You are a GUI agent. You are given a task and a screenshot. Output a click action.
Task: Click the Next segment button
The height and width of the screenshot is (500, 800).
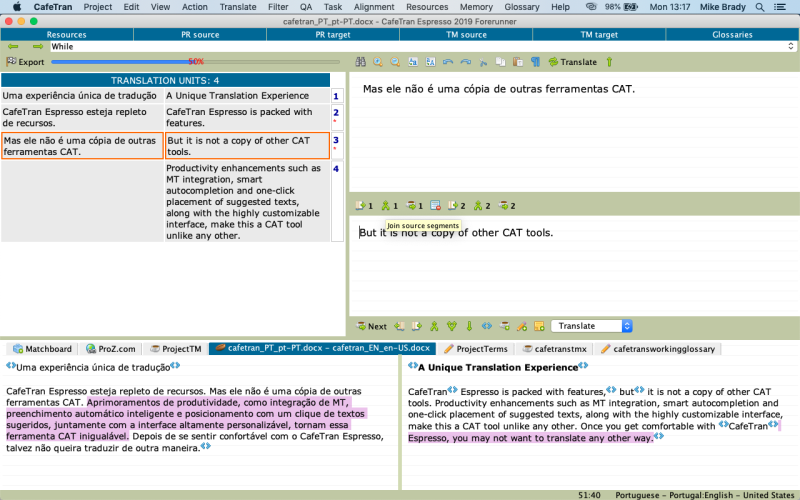point(371,326)
